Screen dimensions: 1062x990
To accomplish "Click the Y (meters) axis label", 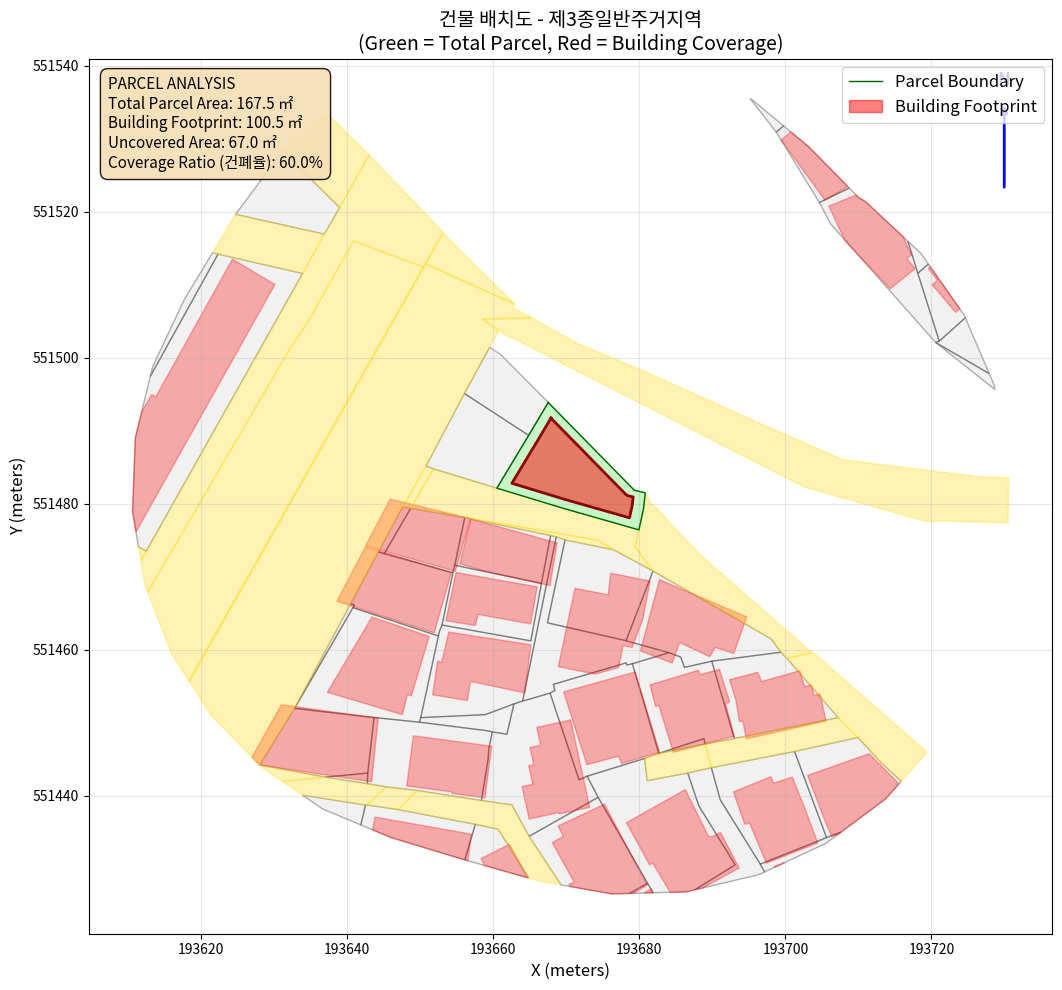I will click(x=17, y=497).
